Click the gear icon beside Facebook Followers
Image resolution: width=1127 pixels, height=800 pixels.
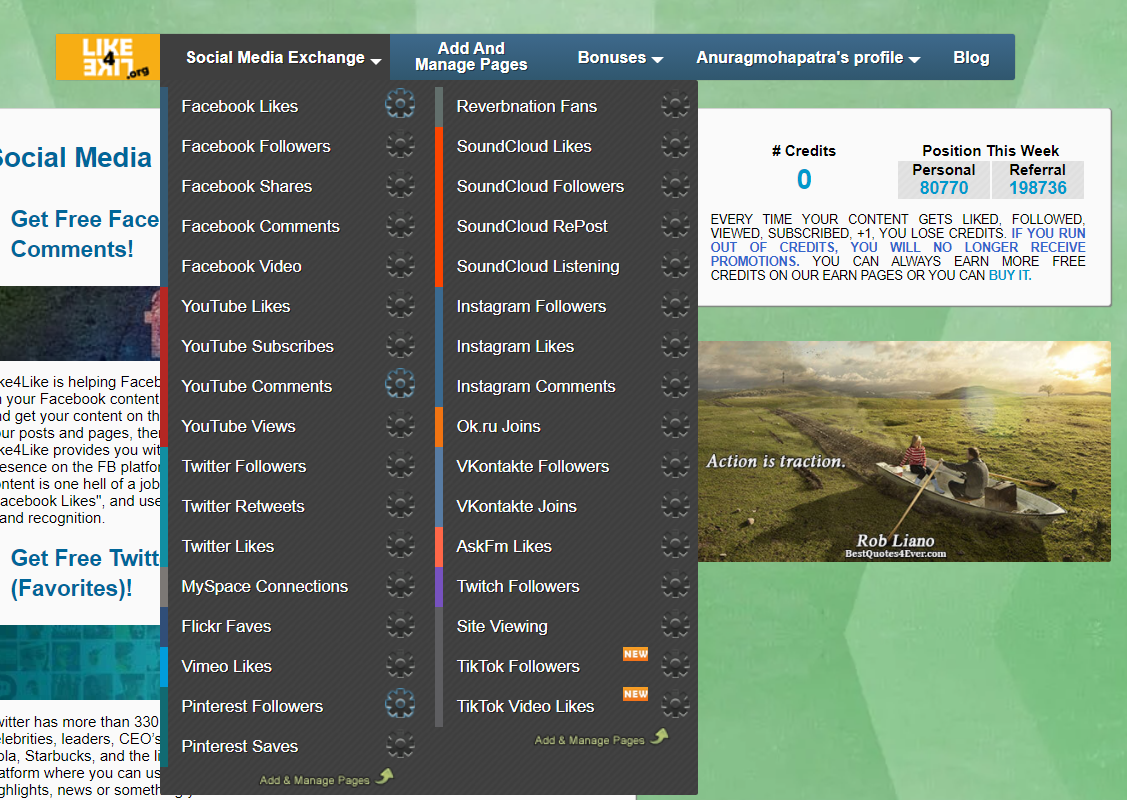click(x=400, y=146)
